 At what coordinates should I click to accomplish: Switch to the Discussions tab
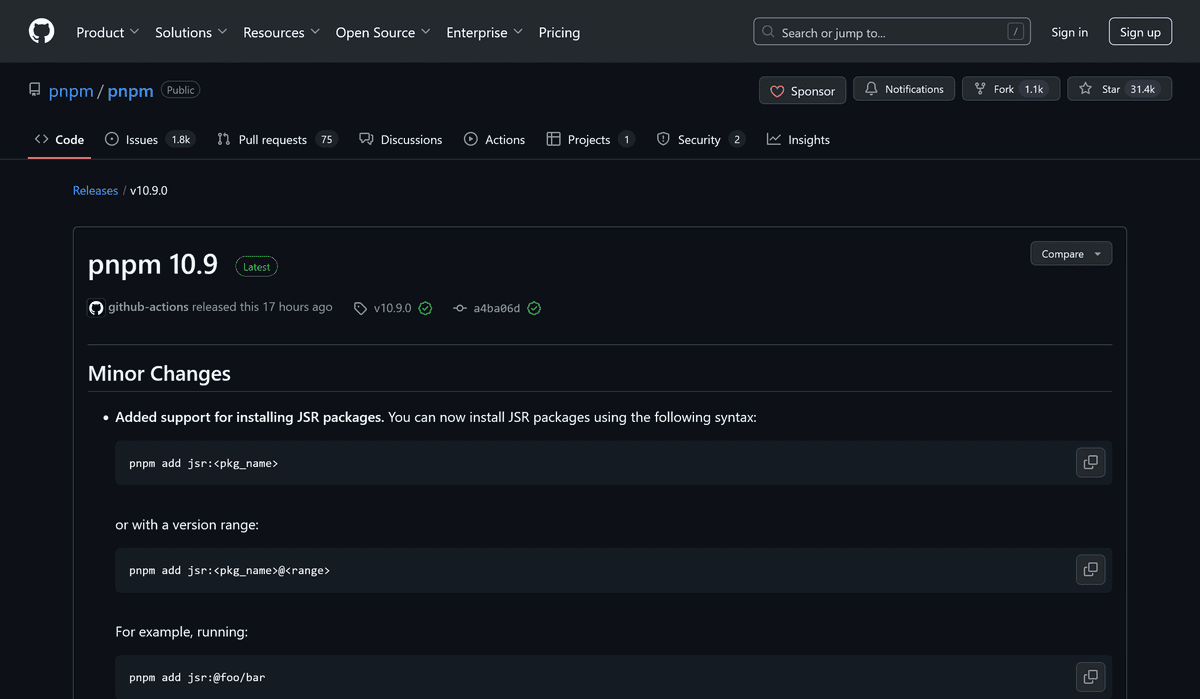pos(401,140)
